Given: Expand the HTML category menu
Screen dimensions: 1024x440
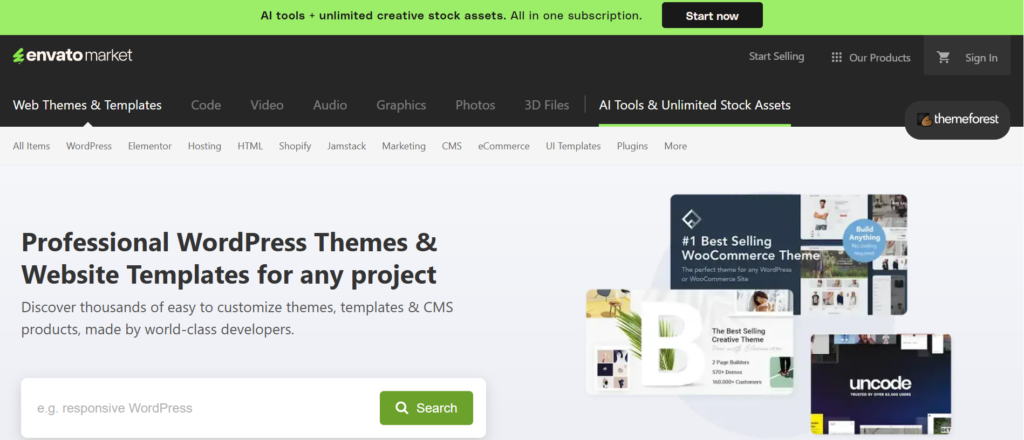Looking at the screenshot, I should click(x=250, y=146).
